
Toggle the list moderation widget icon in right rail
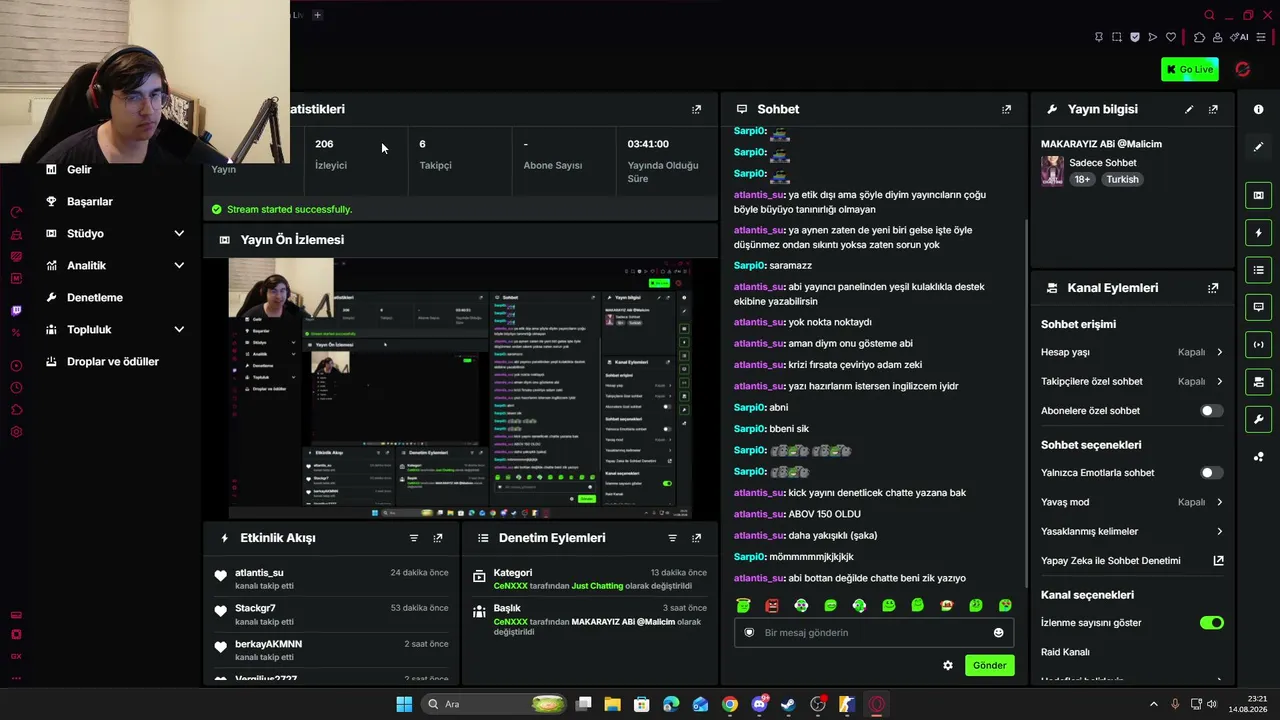tap(1258, 270)
